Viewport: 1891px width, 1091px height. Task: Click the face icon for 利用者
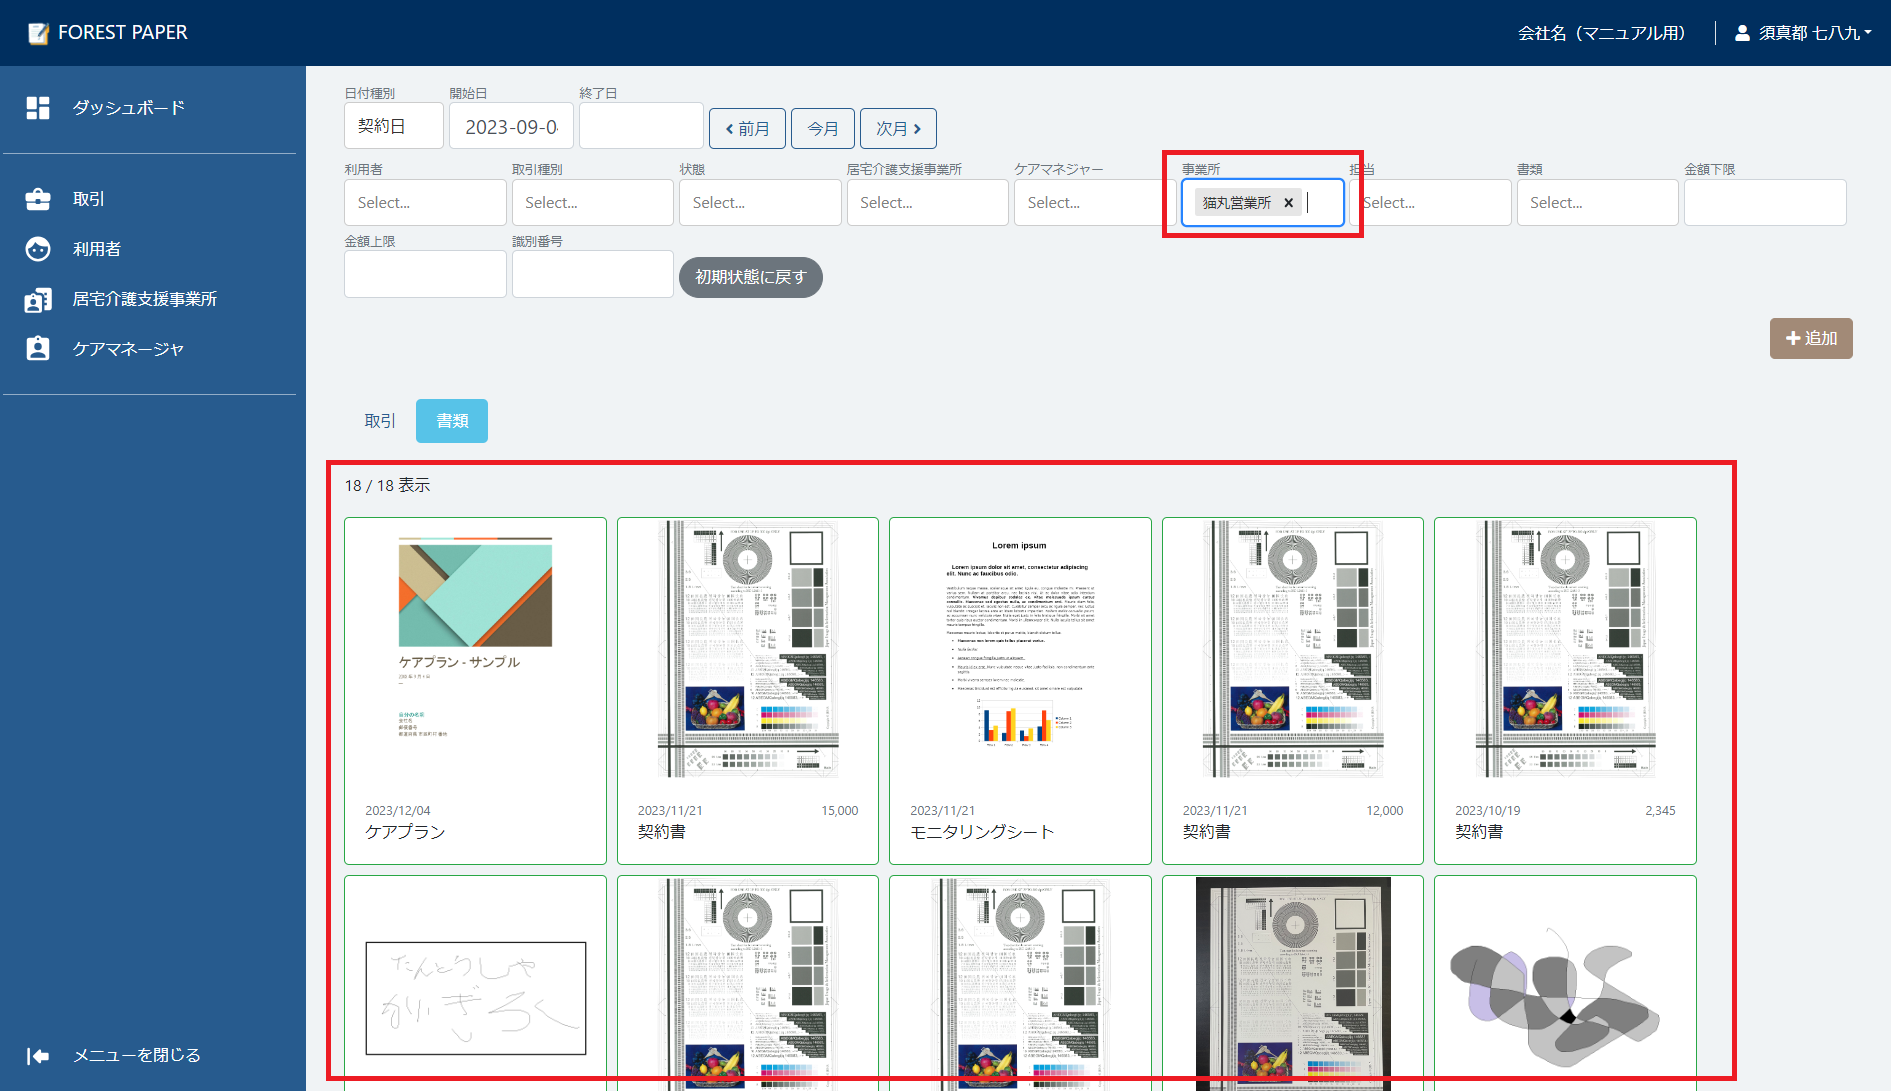(x=38, y=249)
